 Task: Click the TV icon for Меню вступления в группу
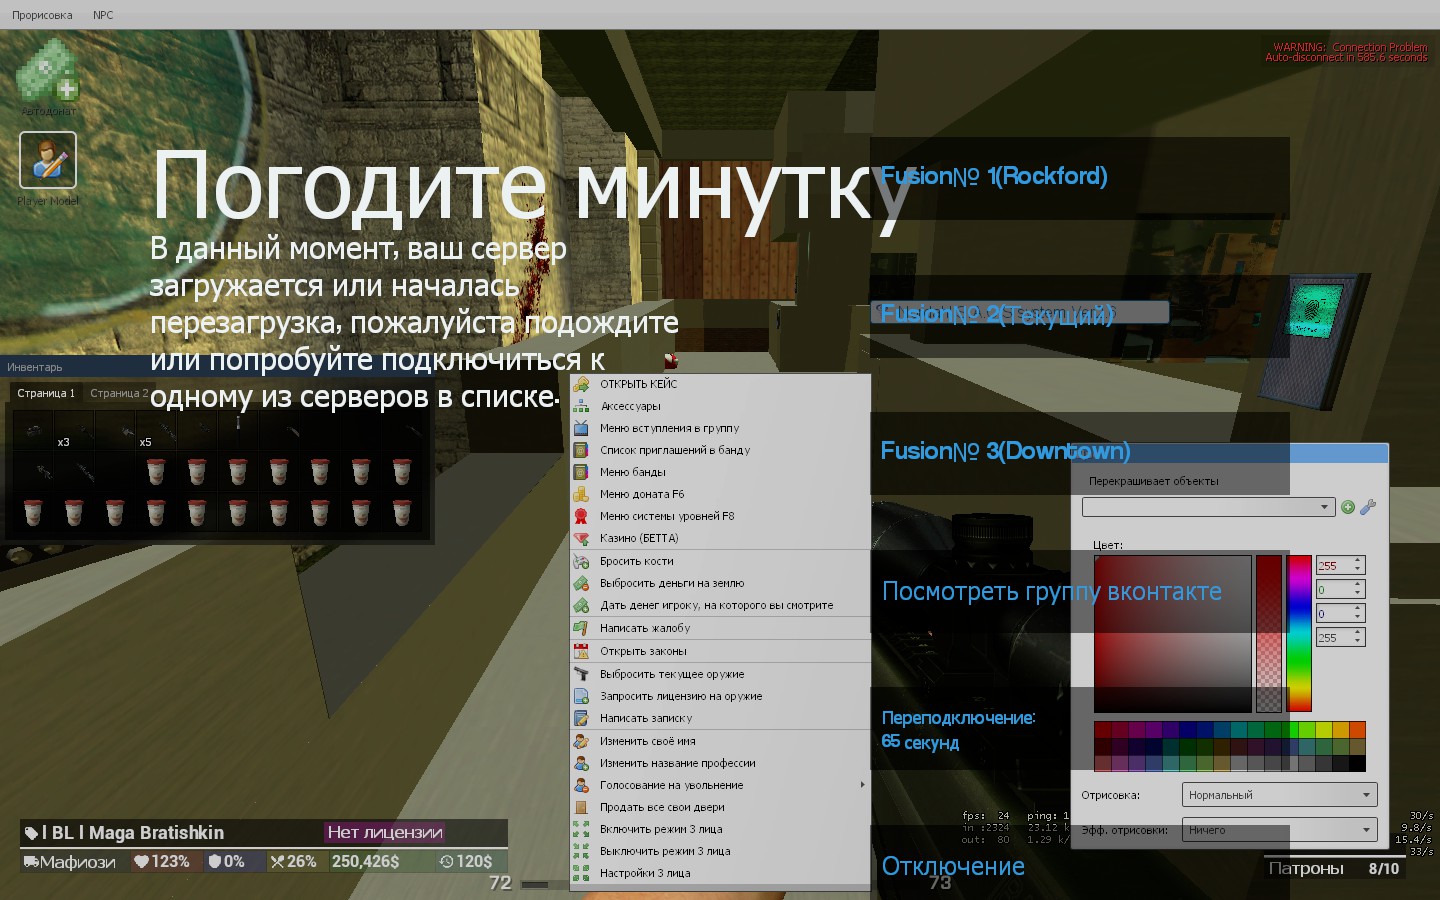(x=581, y=428)
